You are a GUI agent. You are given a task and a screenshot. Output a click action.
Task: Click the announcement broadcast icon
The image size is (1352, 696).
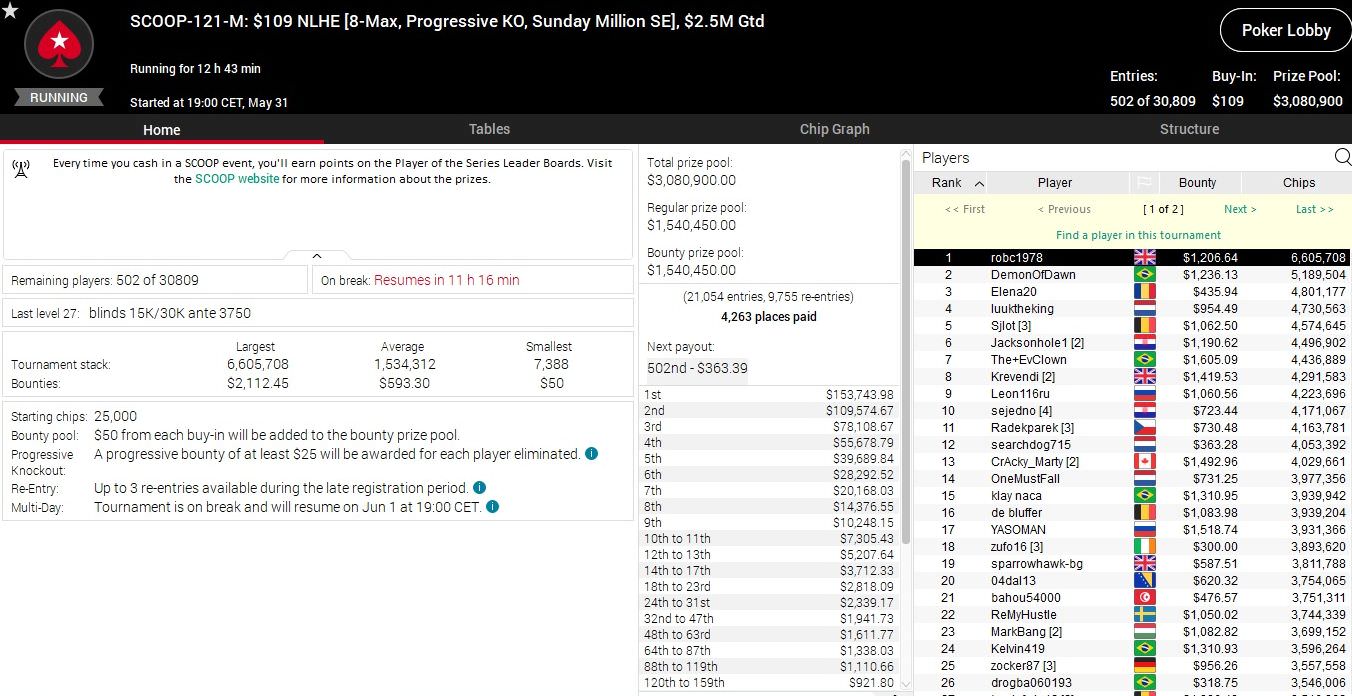(x=21, y=168)
